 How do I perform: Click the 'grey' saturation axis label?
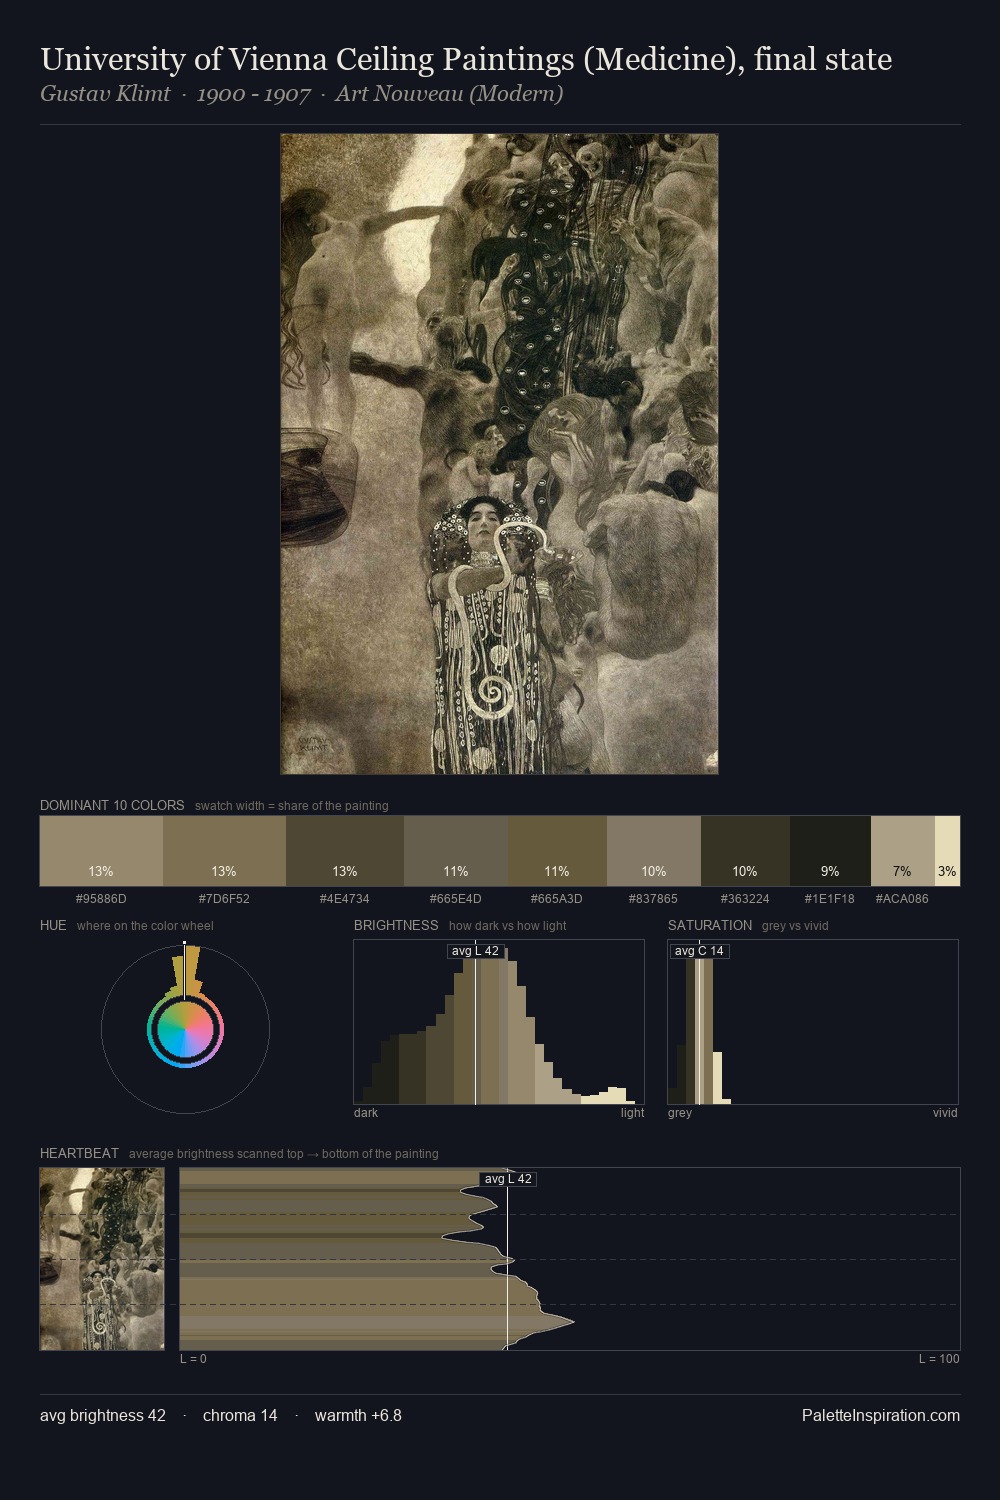pos(680,1113)
